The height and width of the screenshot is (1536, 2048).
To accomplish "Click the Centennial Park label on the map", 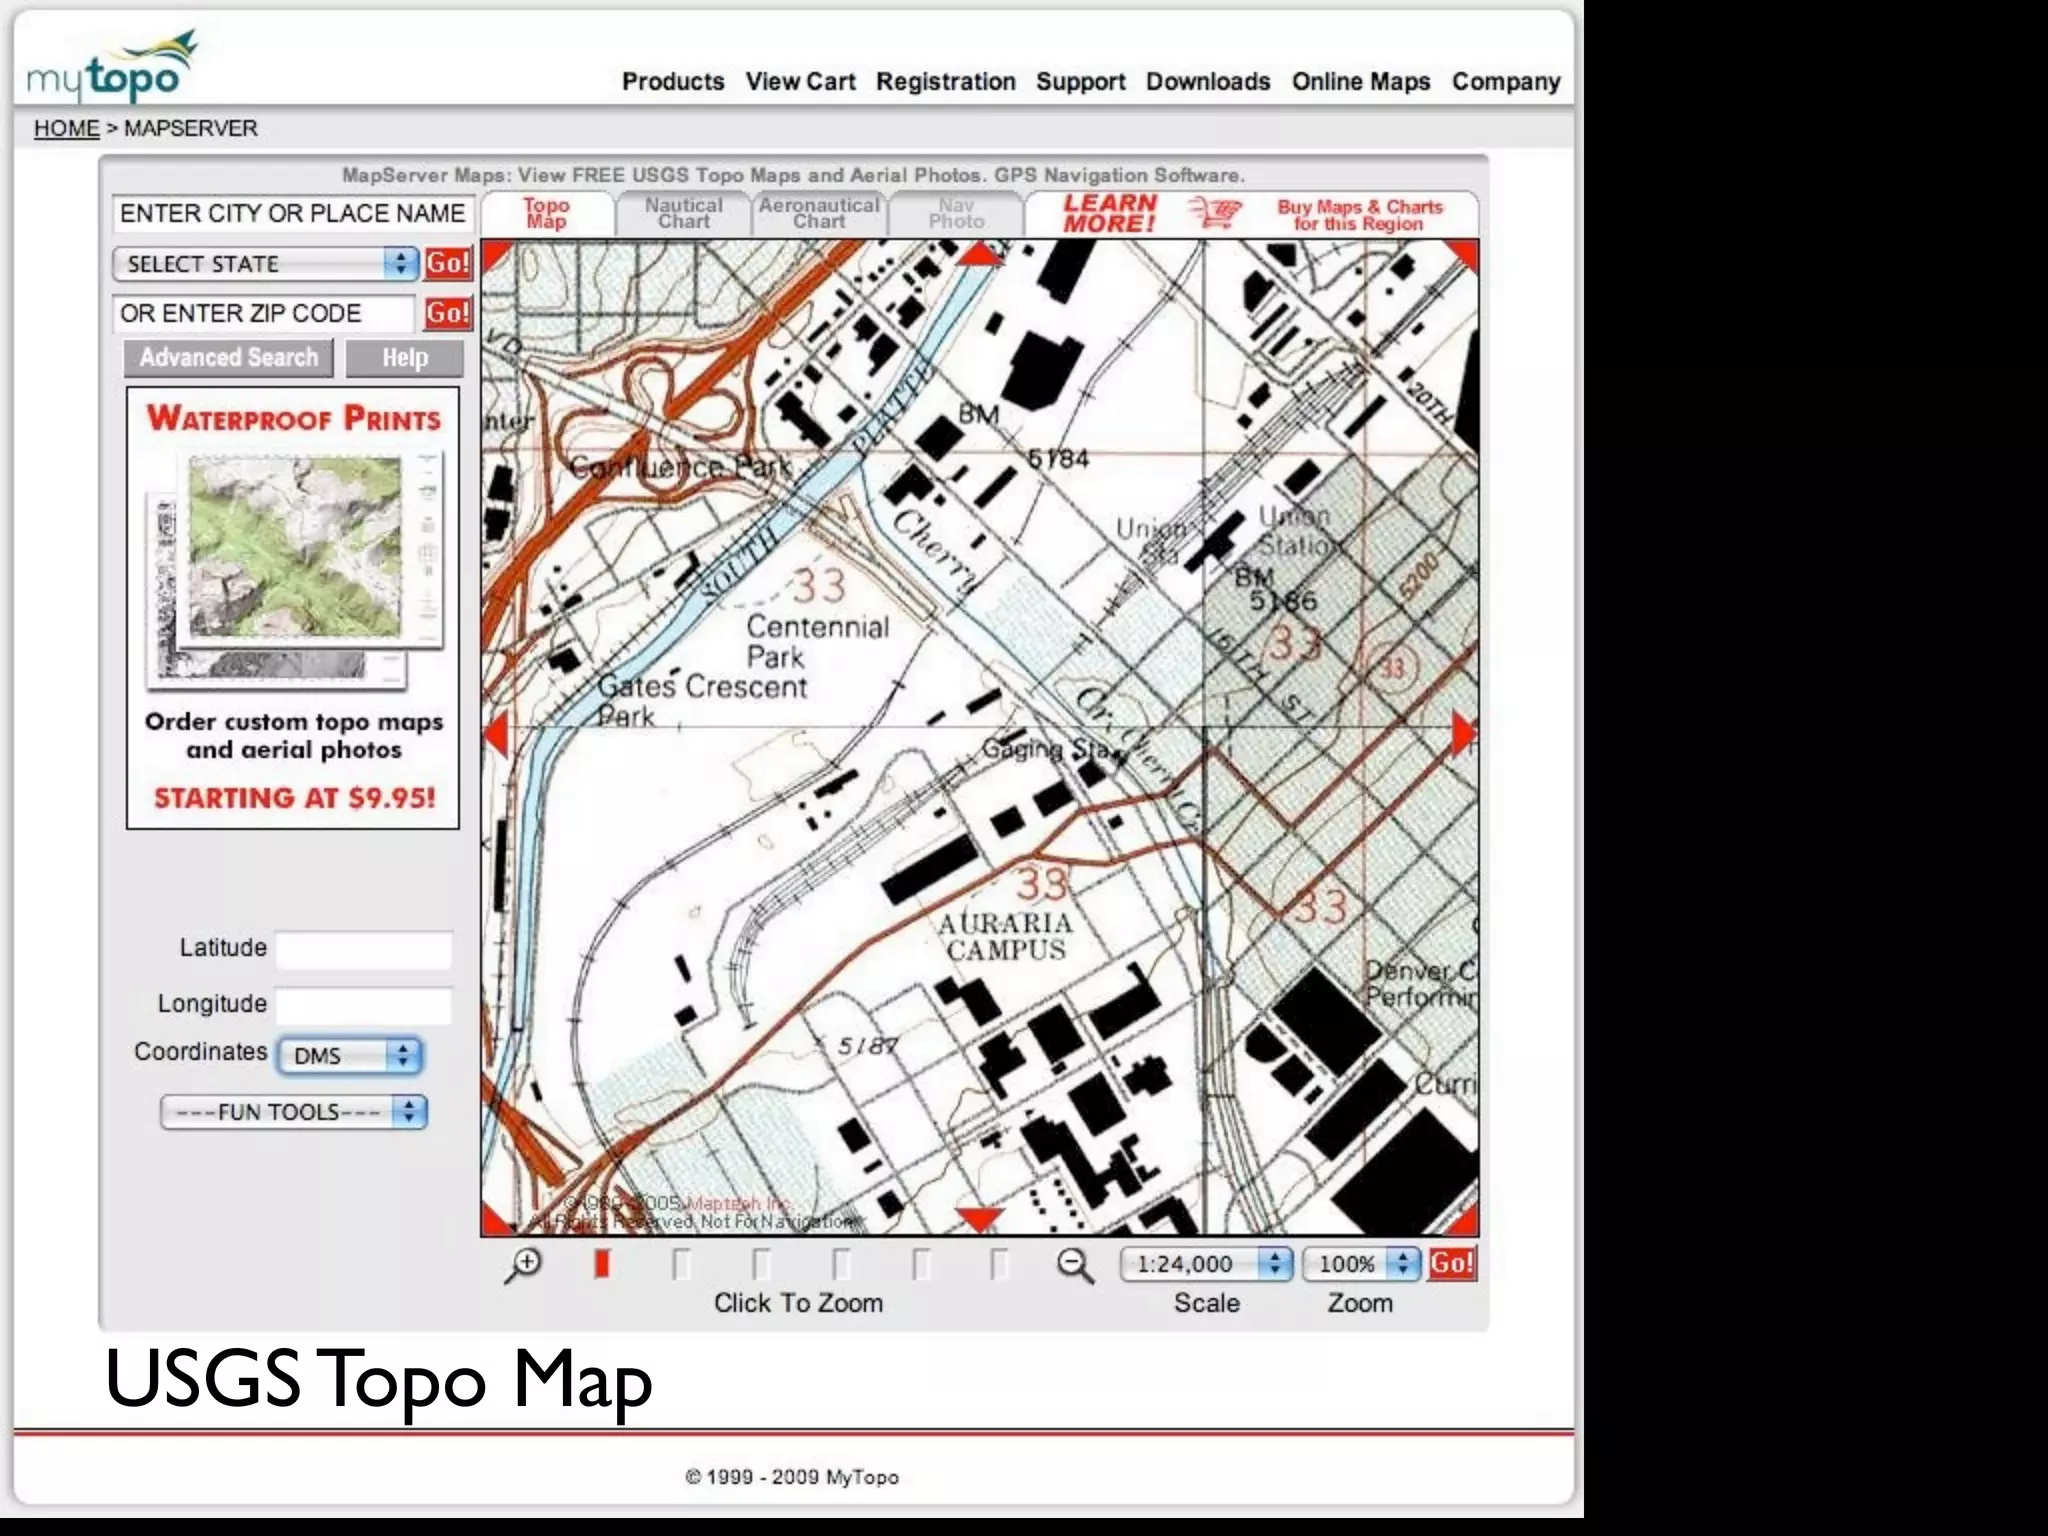I will coord(817,642).
